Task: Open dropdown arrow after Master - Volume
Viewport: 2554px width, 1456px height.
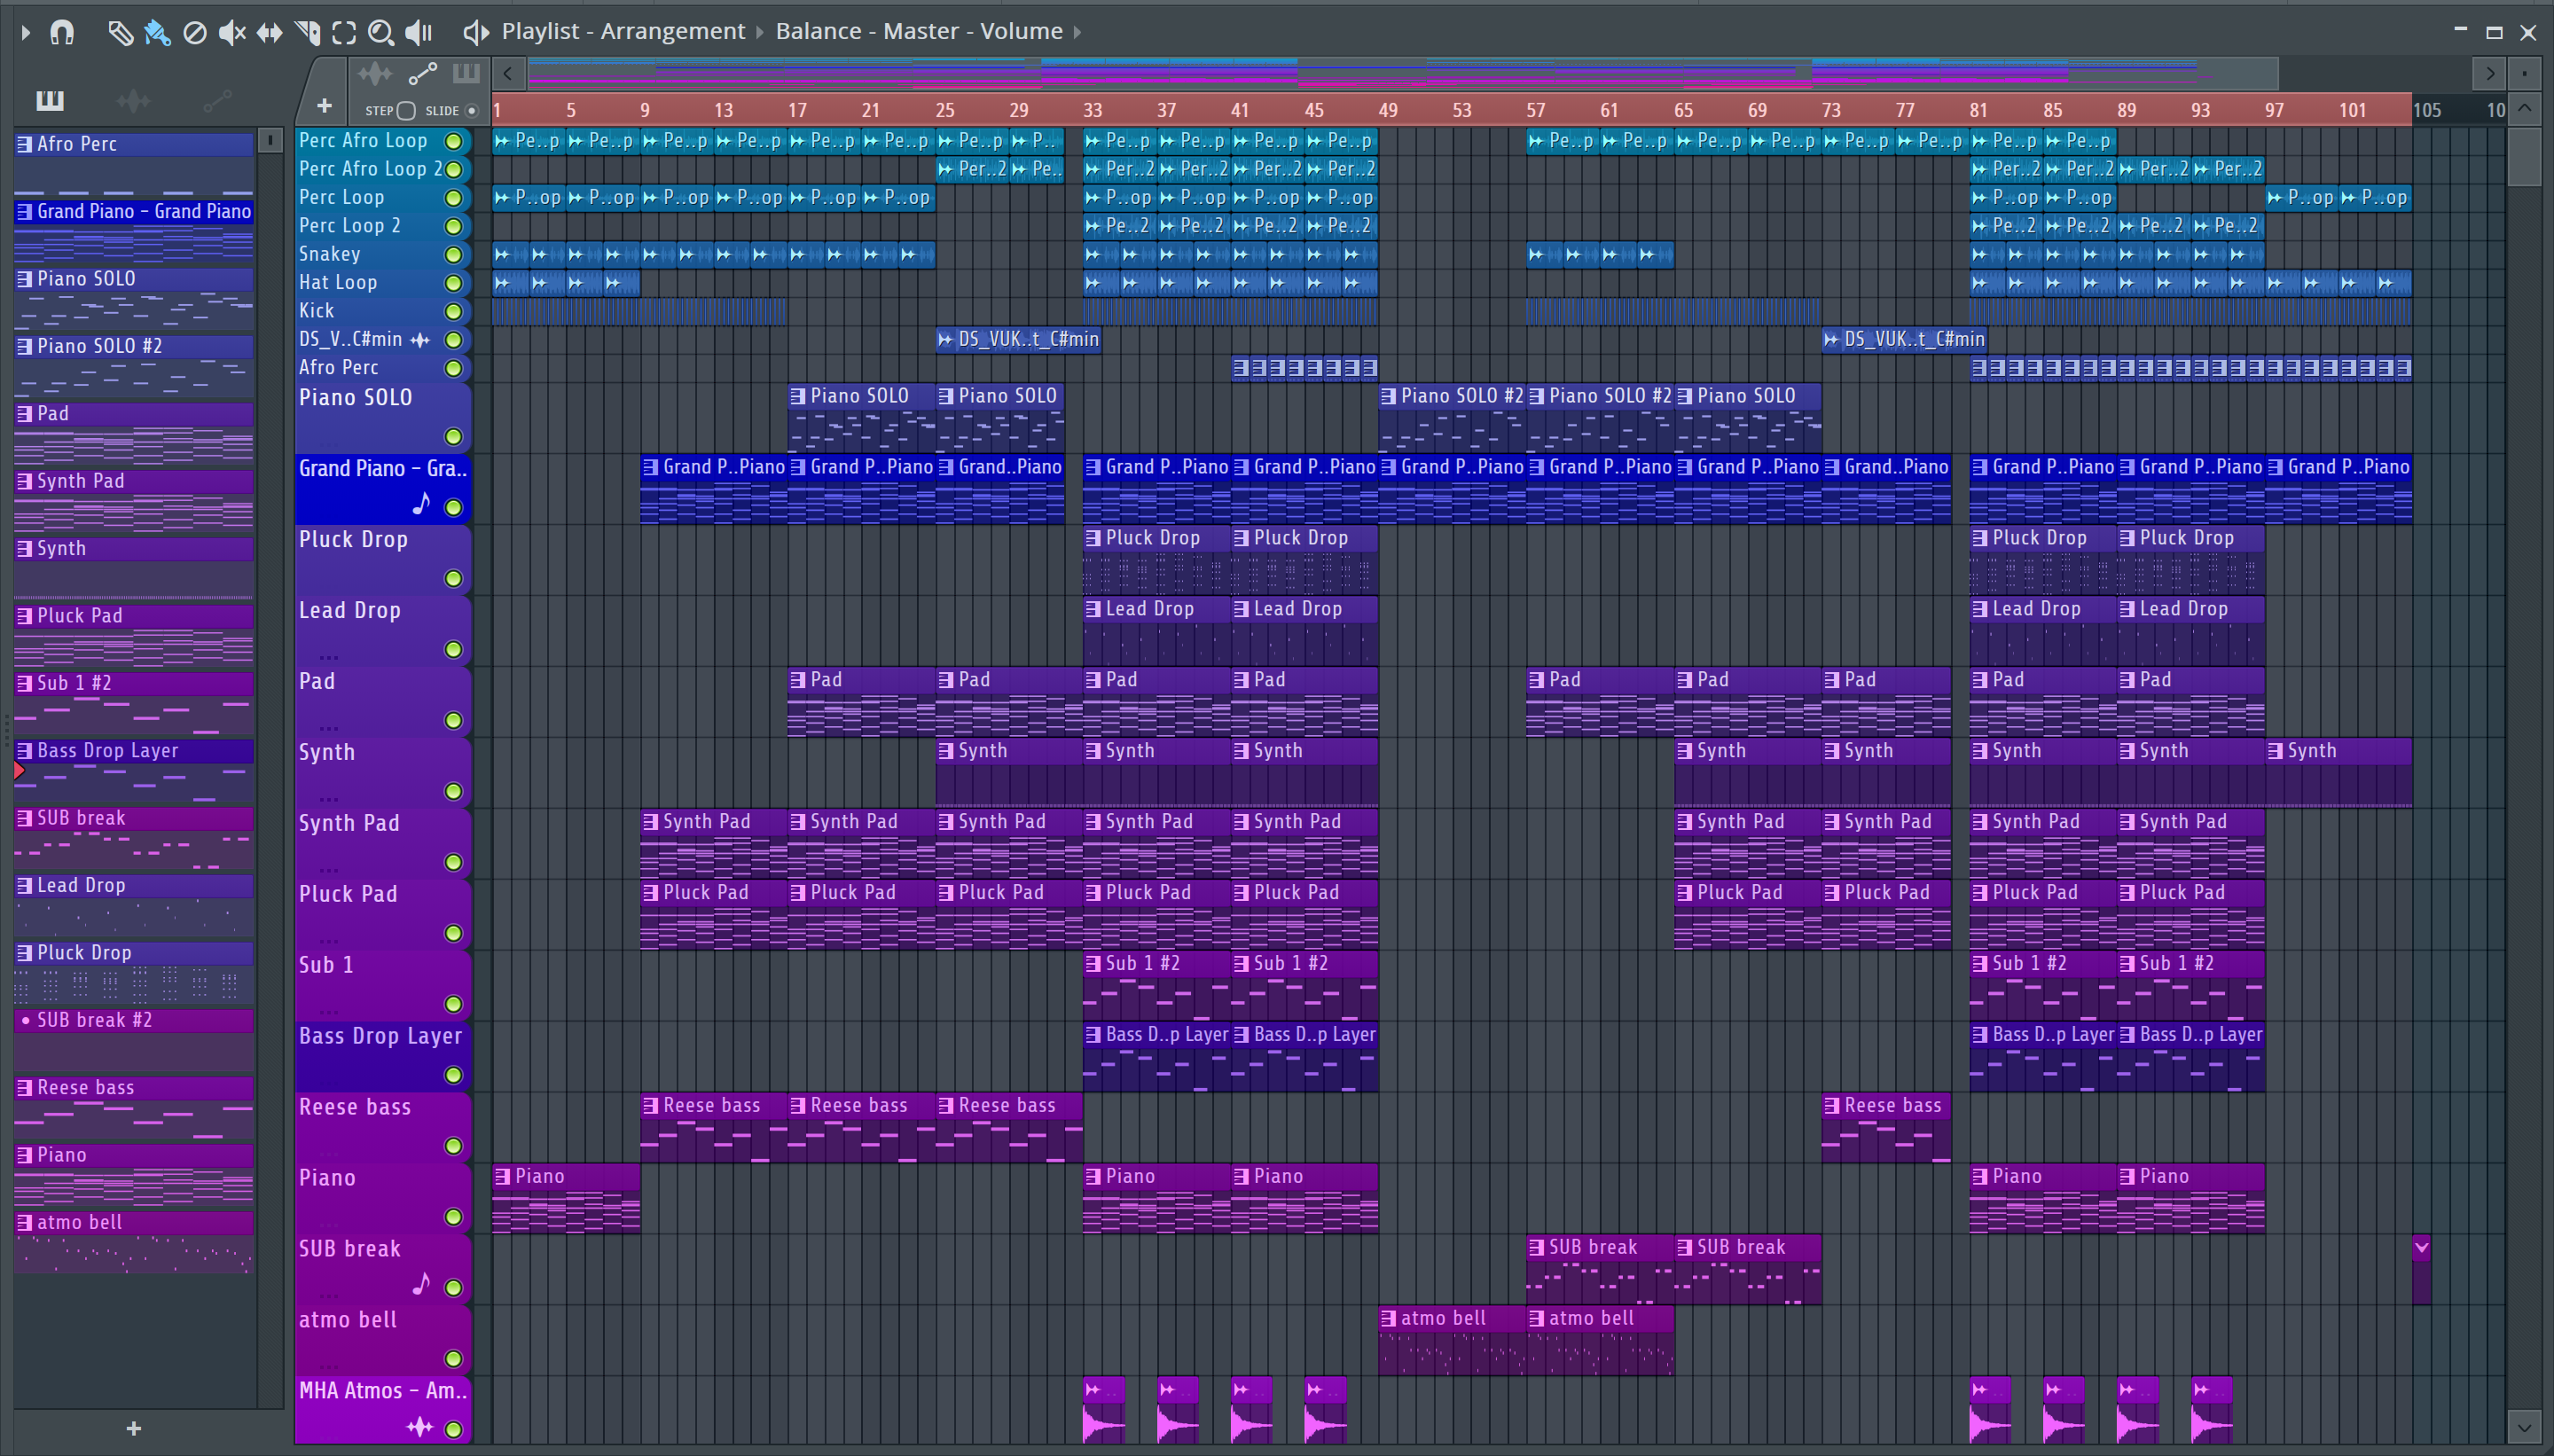Action: pos(1078,32)
